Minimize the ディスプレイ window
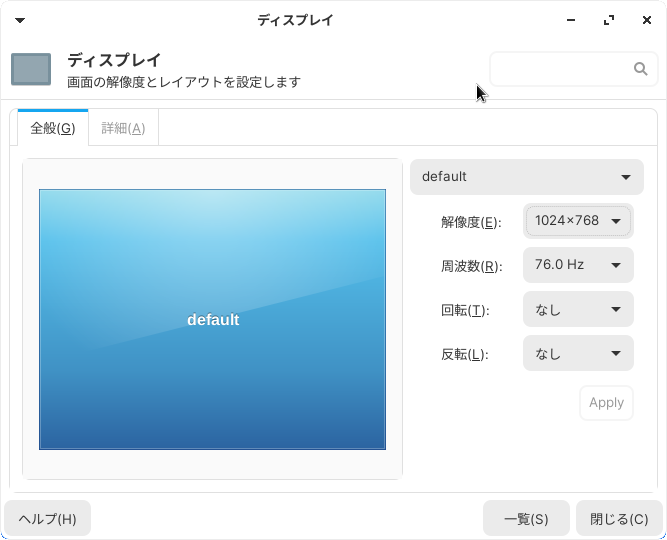Screen dimensions: 667x540 pyautogui.click(x=571, y=20)
